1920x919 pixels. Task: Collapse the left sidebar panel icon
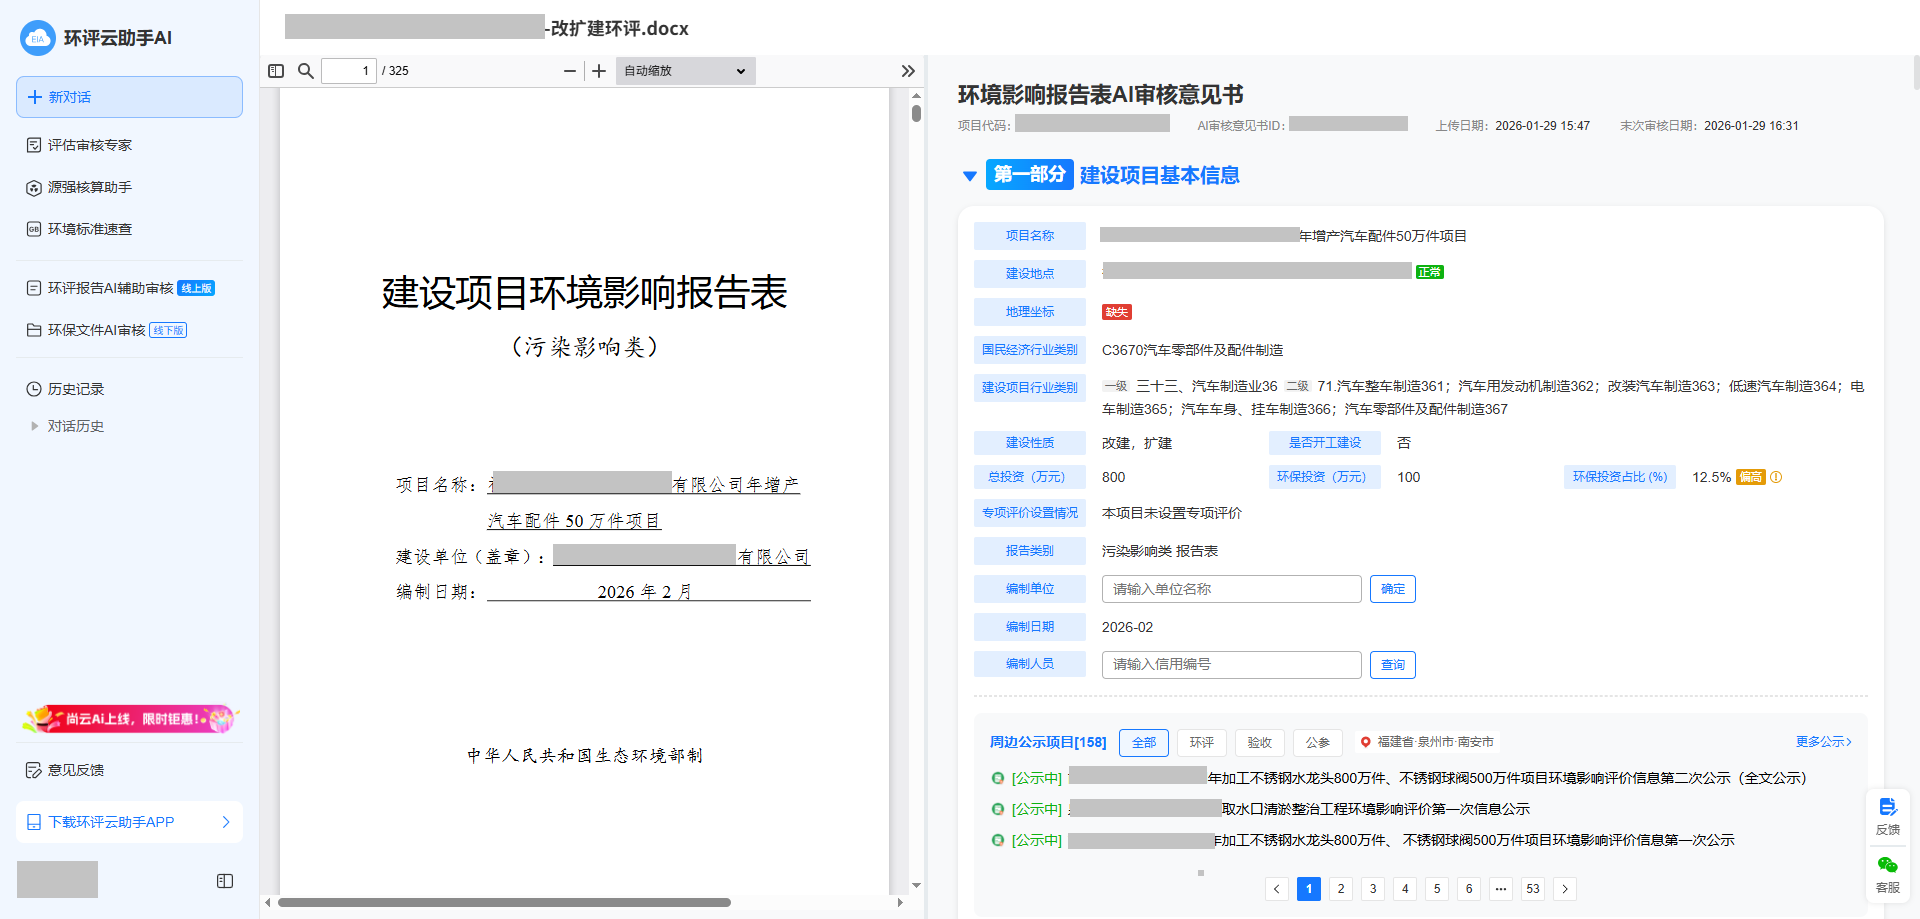[x=225, y=881]
